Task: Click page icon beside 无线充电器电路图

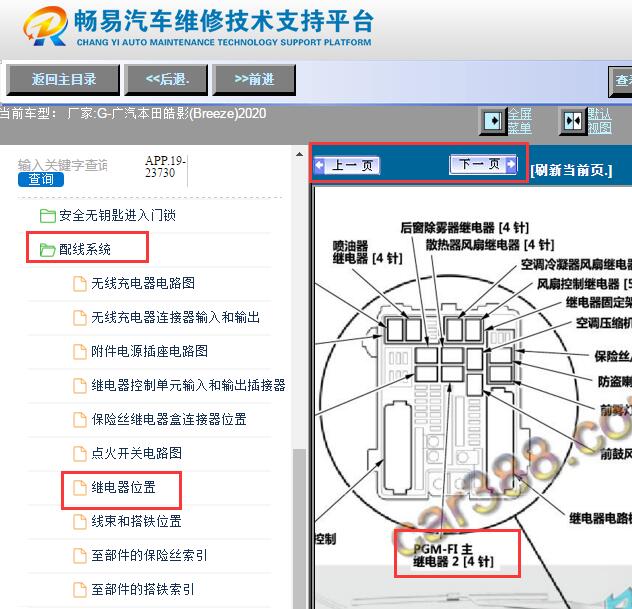Action: (79, 283)
